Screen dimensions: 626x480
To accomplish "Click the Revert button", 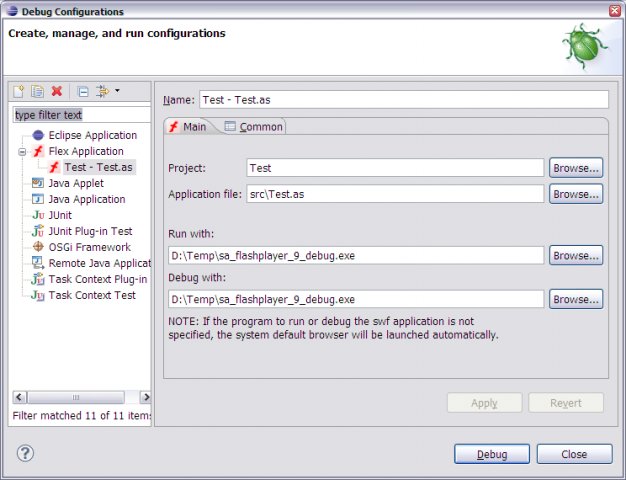I will point(566,403).
